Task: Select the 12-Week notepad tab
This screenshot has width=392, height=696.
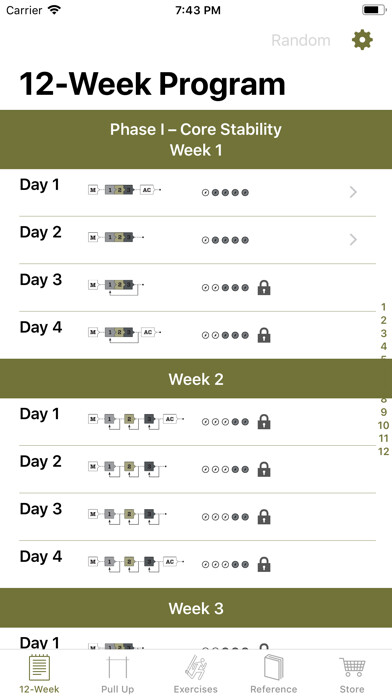Action: click(x=40, y=668)
